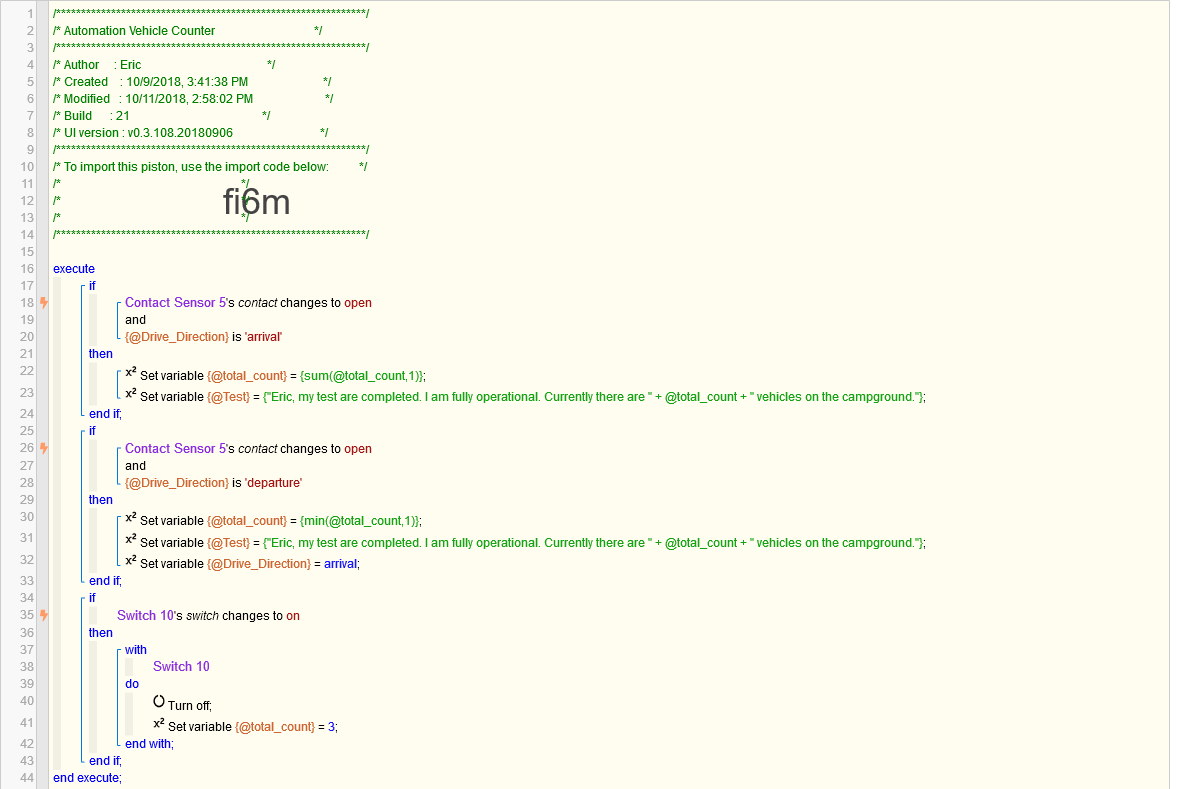1178x789 pixels.
Task: Click the fi6m import code
Action: (256, 202)
